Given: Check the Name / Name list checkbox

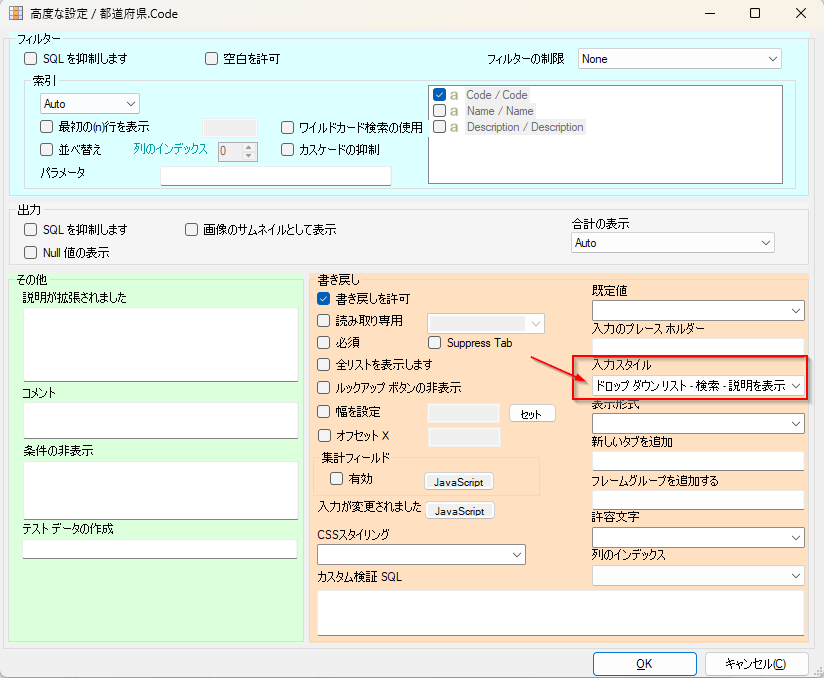Looking at the screenshot, I should tap(439, 110).
